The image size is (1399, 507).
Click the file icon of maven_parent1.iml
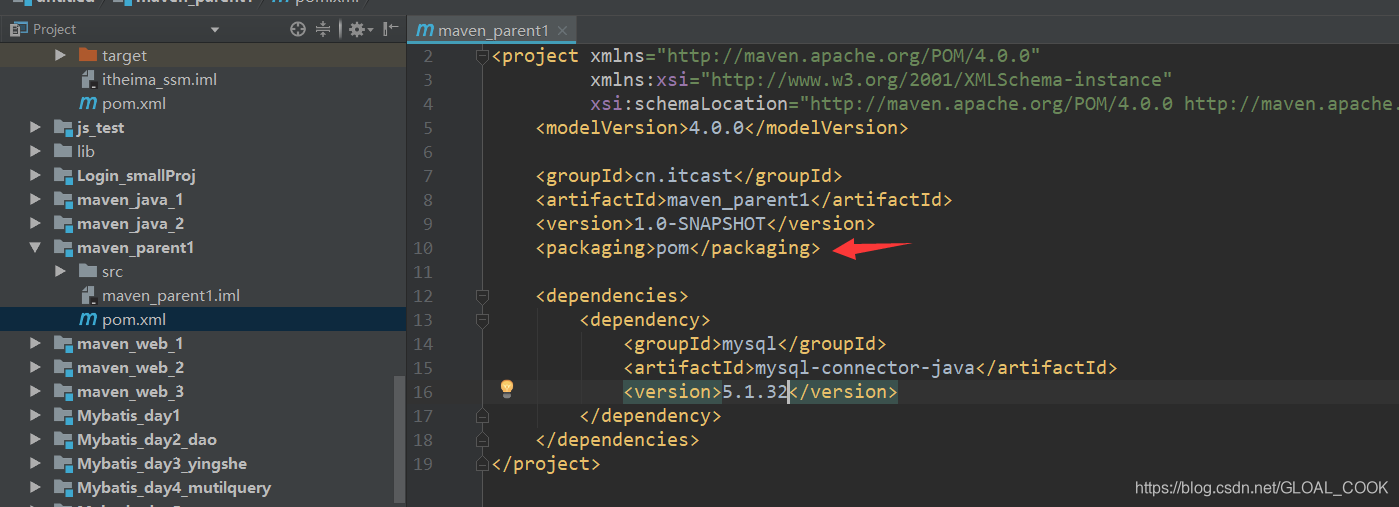pos(87,295)
